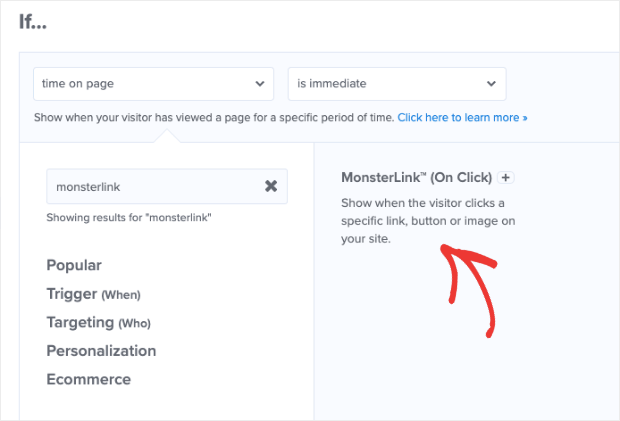
Task: Clear the monsterlink search with the X icon
Action: pos(271,186)
